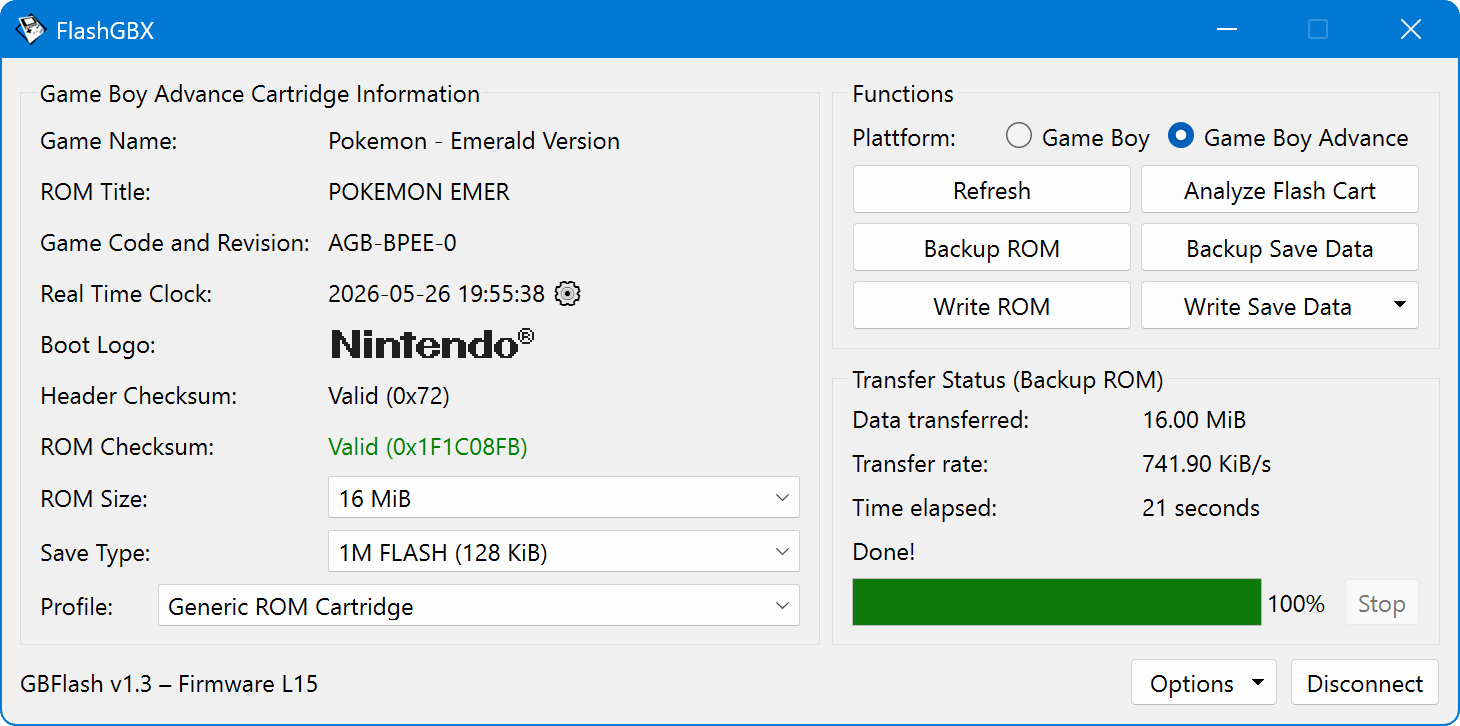Click the FlashGBX app icon in title bar
Viewport: 1460px width, 726px height.
point(30,30)
